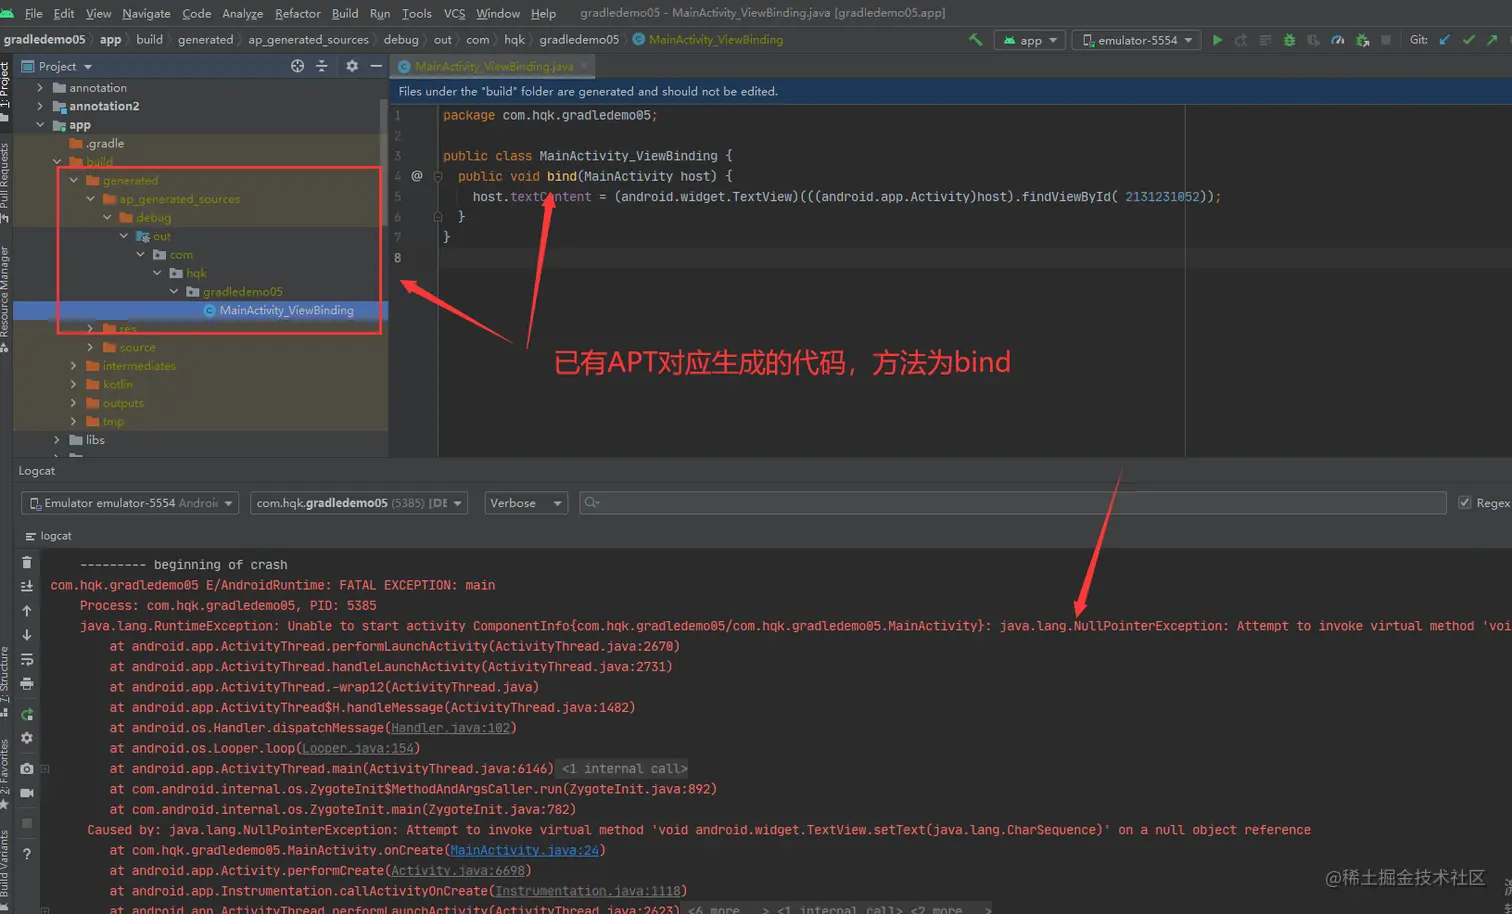Click the locate file target icon in Project panel
The width and height of the screenshot is (1512, 914).
point(297,66)
